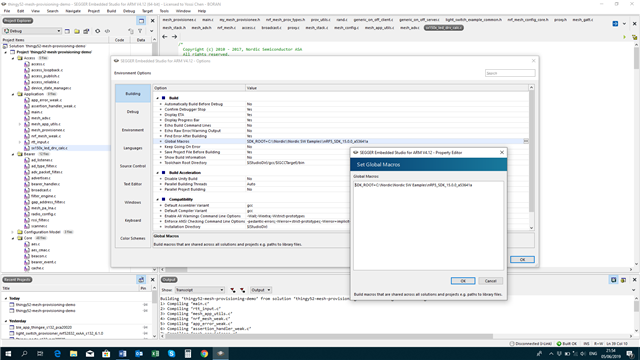Collapse the Application folder in project tree
This screenshot has width=640, height=360.
(x=13, y=94)
